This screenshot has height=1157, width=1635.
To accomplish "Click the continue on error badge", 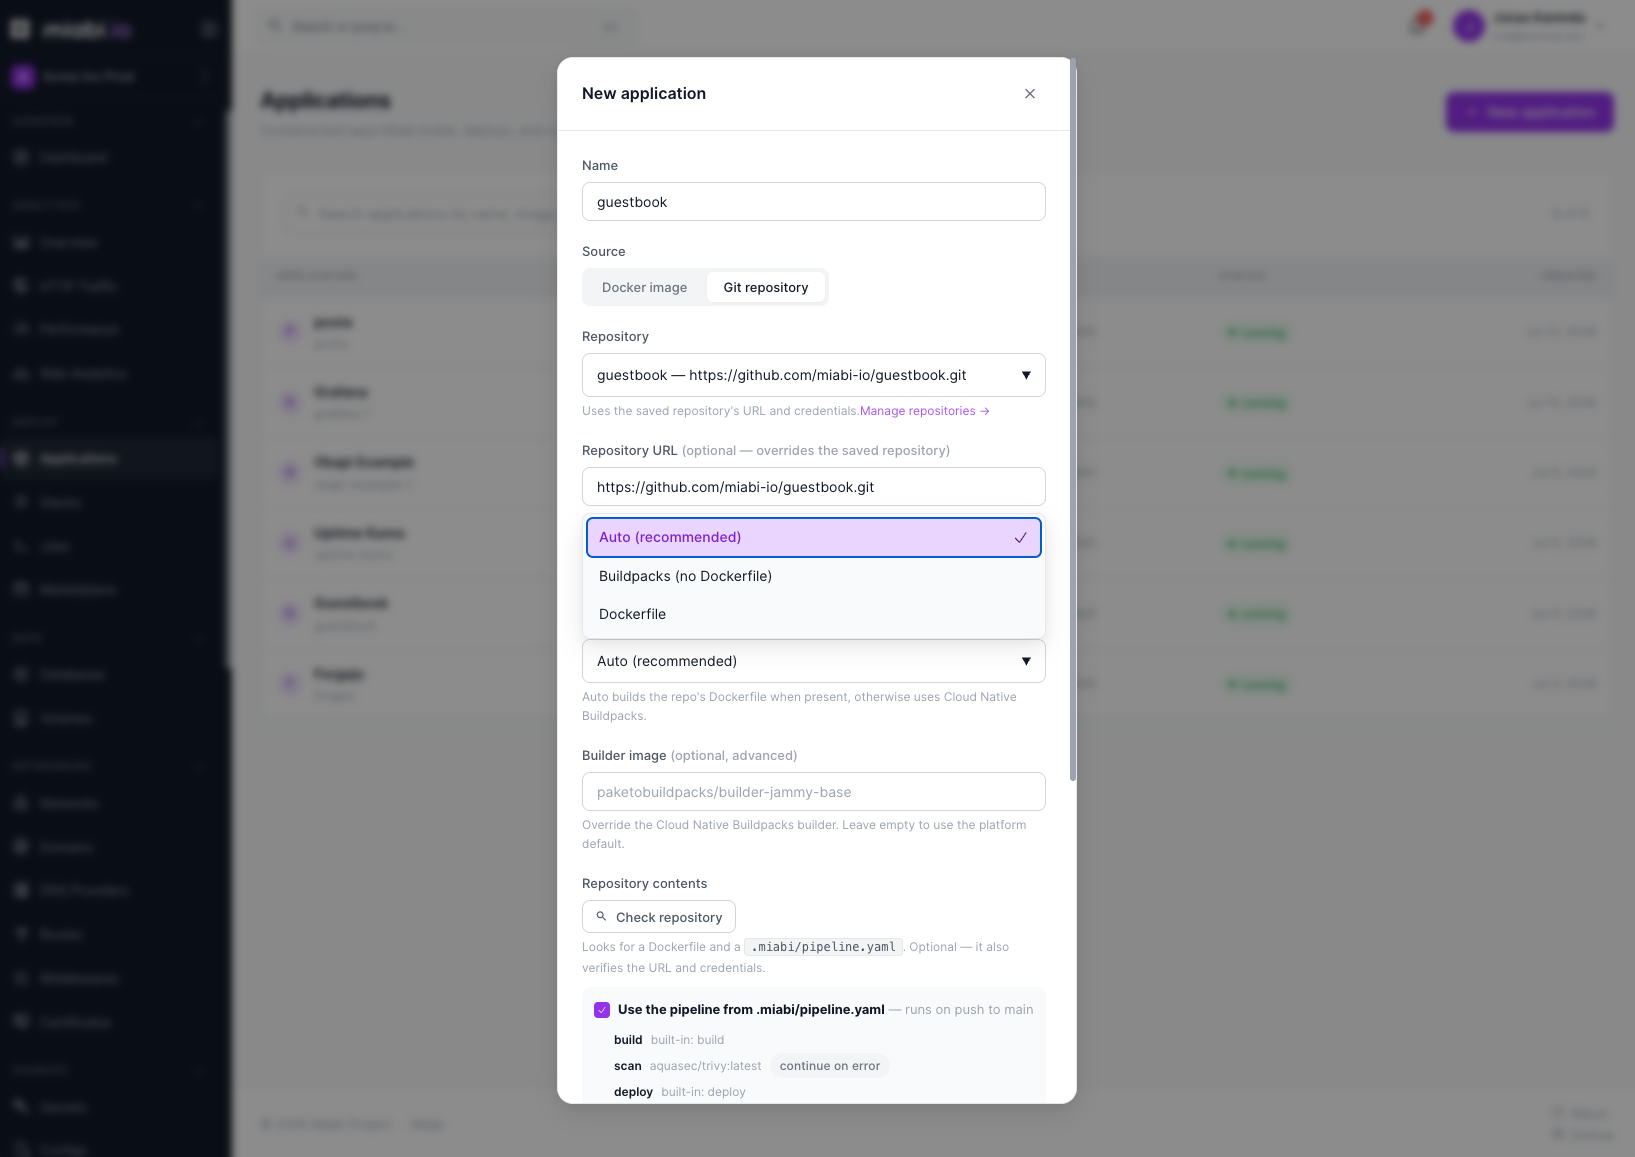I will (830, 1066).
